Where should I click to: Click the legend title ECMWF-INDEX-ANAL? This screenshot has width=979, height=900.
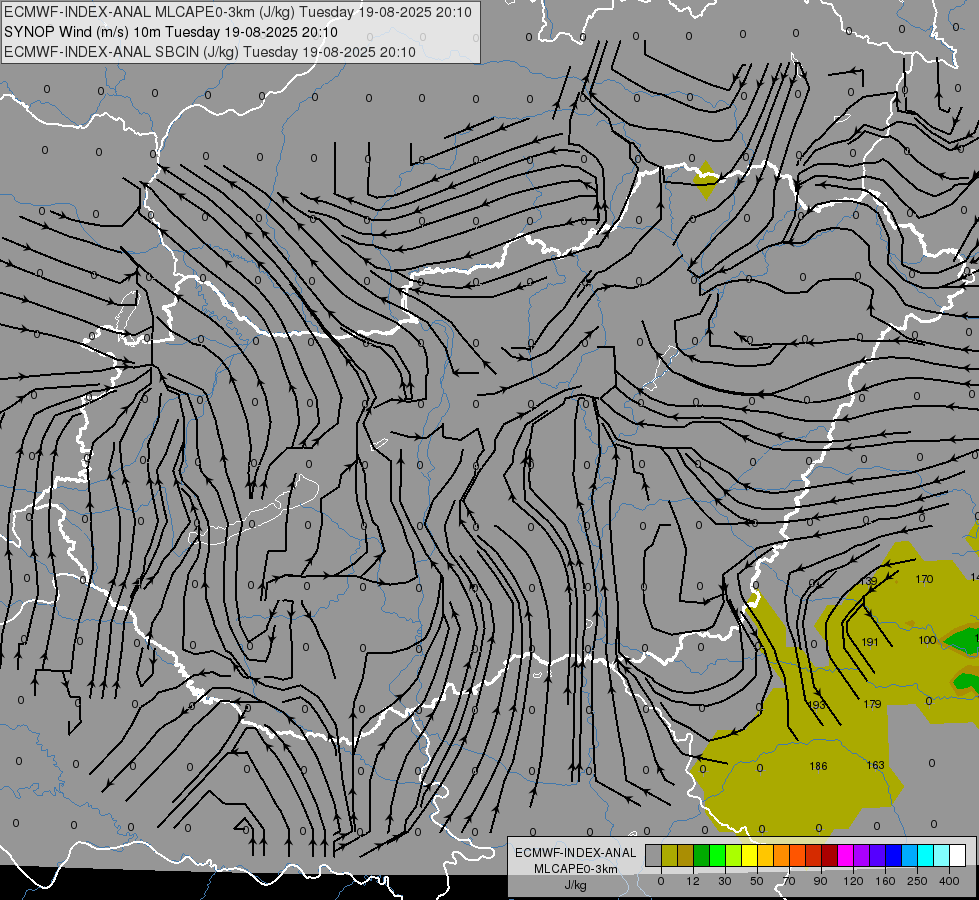pos(576,853)
